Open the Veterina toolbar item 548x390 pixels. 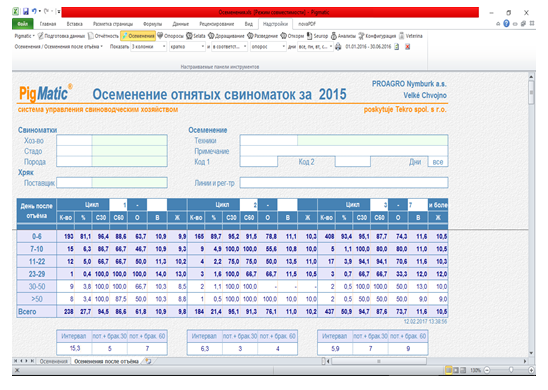[411, 36]
